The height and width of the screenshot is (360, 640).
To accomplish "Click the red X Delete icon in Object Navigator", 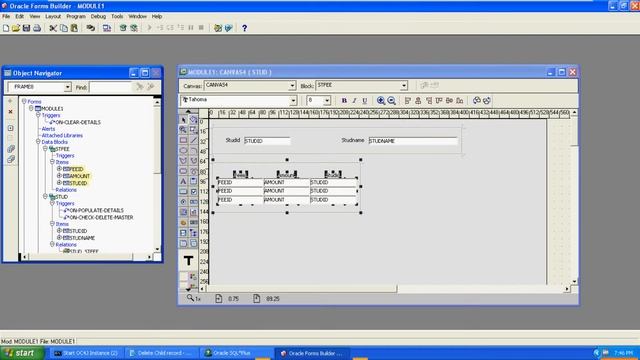I will [11, 112].
